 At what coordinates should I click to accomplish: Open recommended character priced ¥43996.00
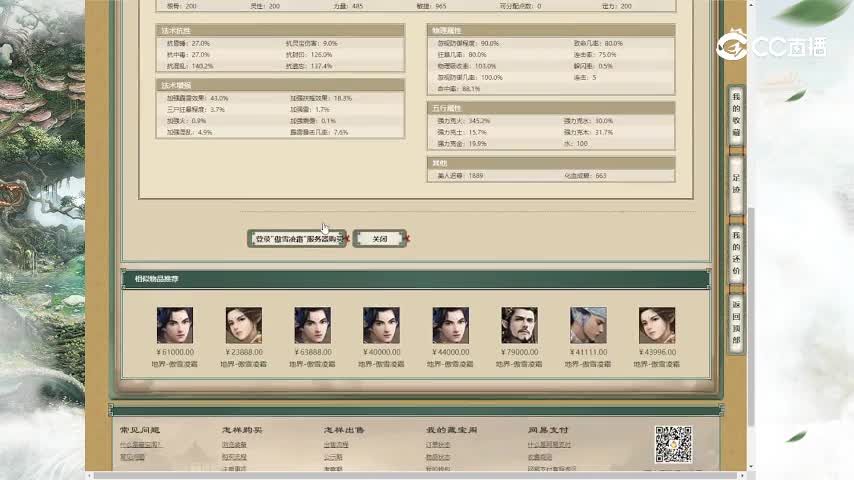click(657, 325)
